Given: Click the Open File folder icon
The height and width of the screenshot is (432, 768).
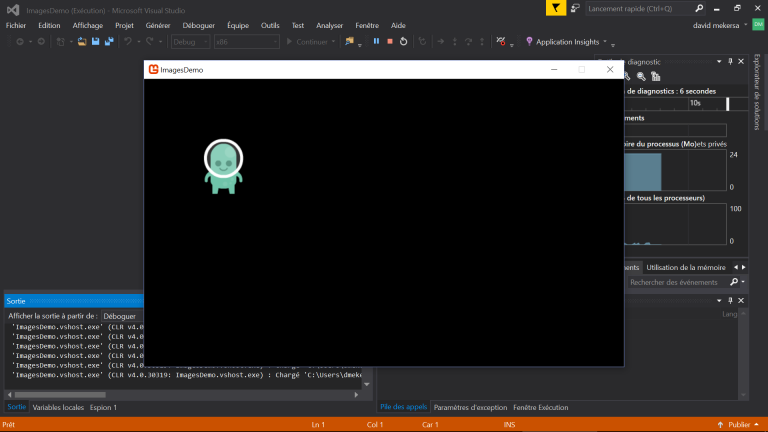Looking at the screenshot, I should [x=82, y=42].
